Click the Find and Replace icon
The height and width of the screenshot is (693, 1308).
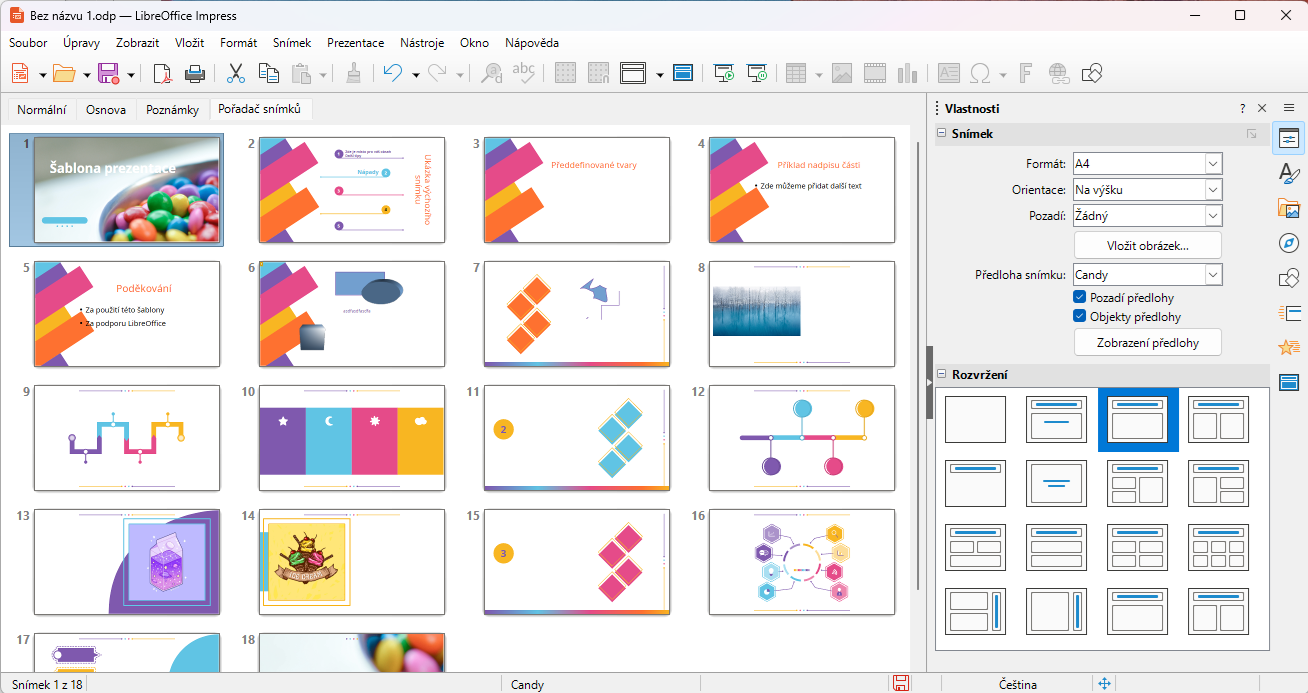click(491, 73)
